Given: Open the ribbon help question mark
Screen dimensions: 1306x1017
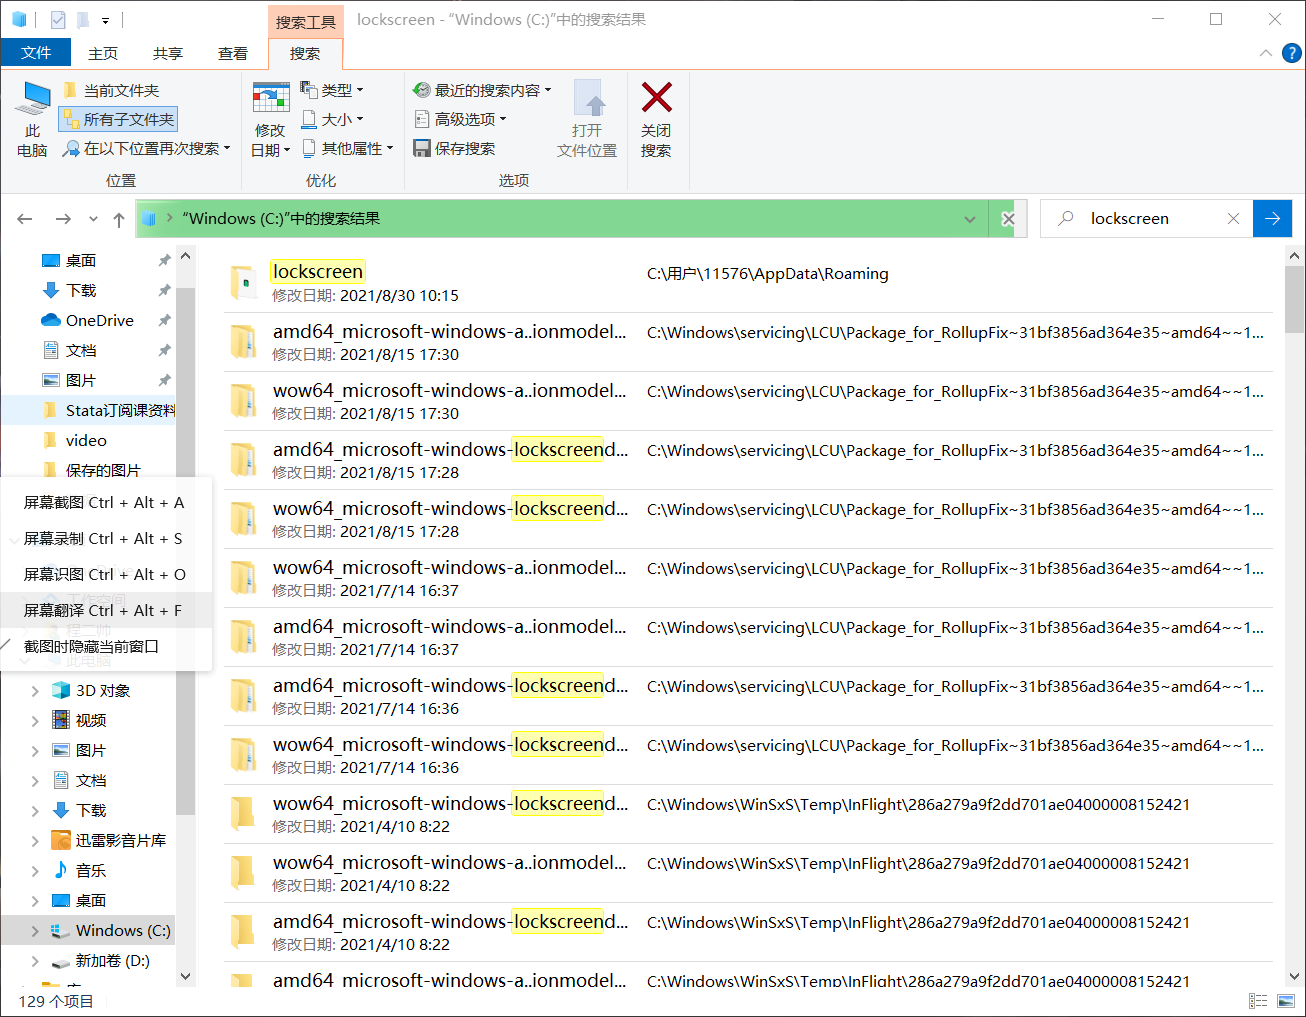Looking at the screenshot, I should click(x=1292, y=54).
